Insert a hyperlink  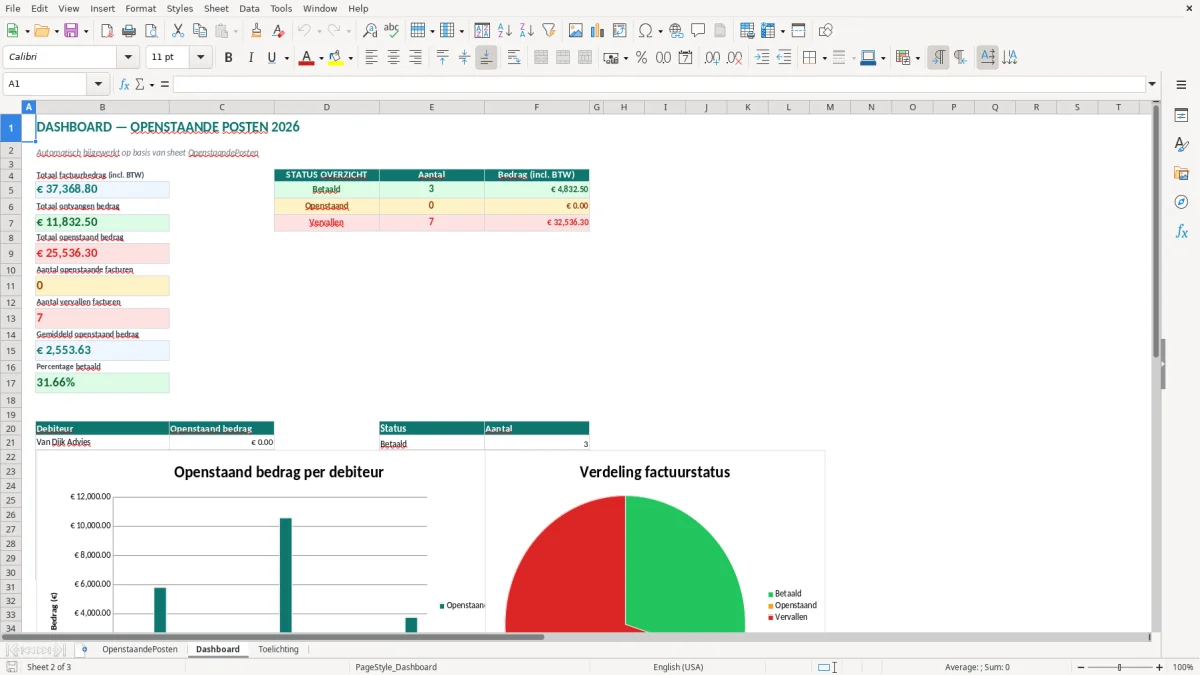point(676,31)
